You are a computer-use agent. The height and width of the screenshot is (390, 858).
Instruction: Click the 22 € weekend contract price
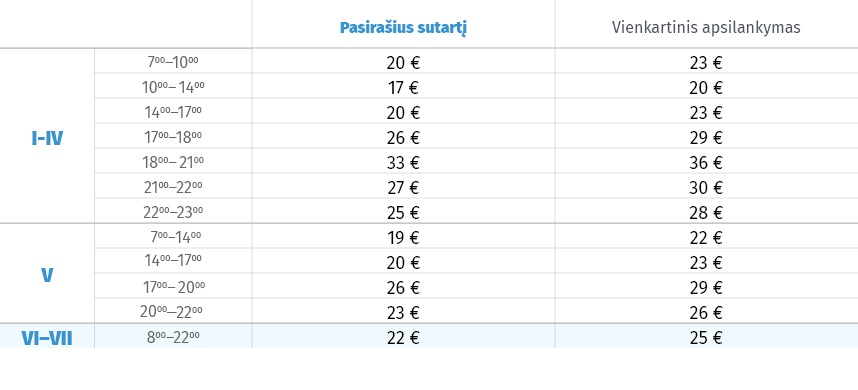[x=403, y=339]
